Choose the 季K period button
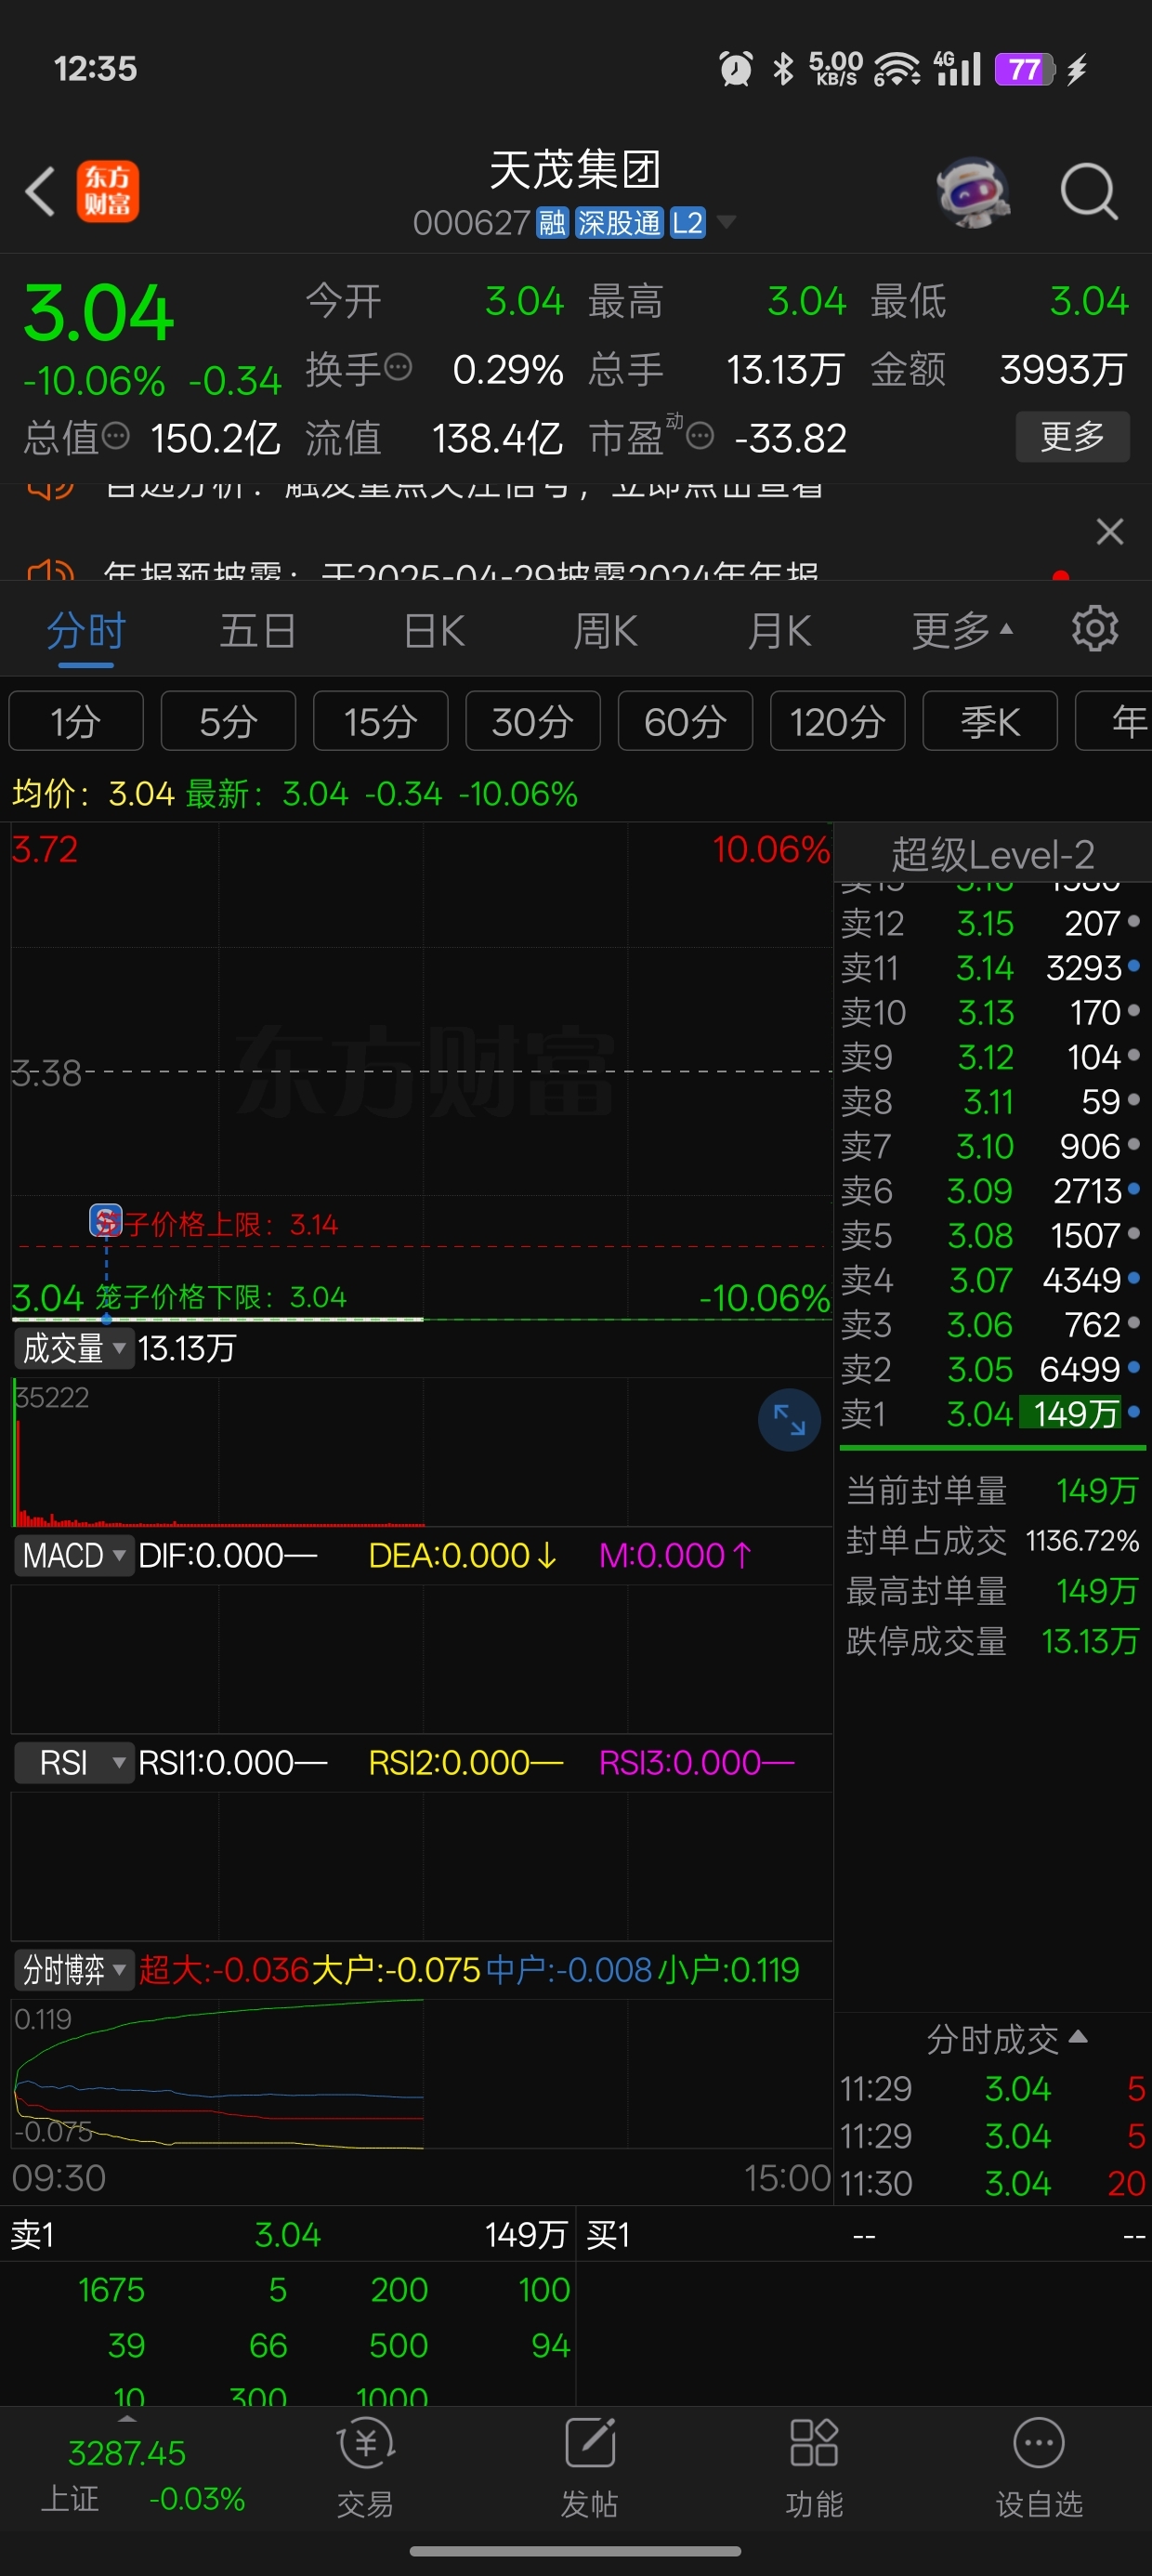 coord(990,720)
